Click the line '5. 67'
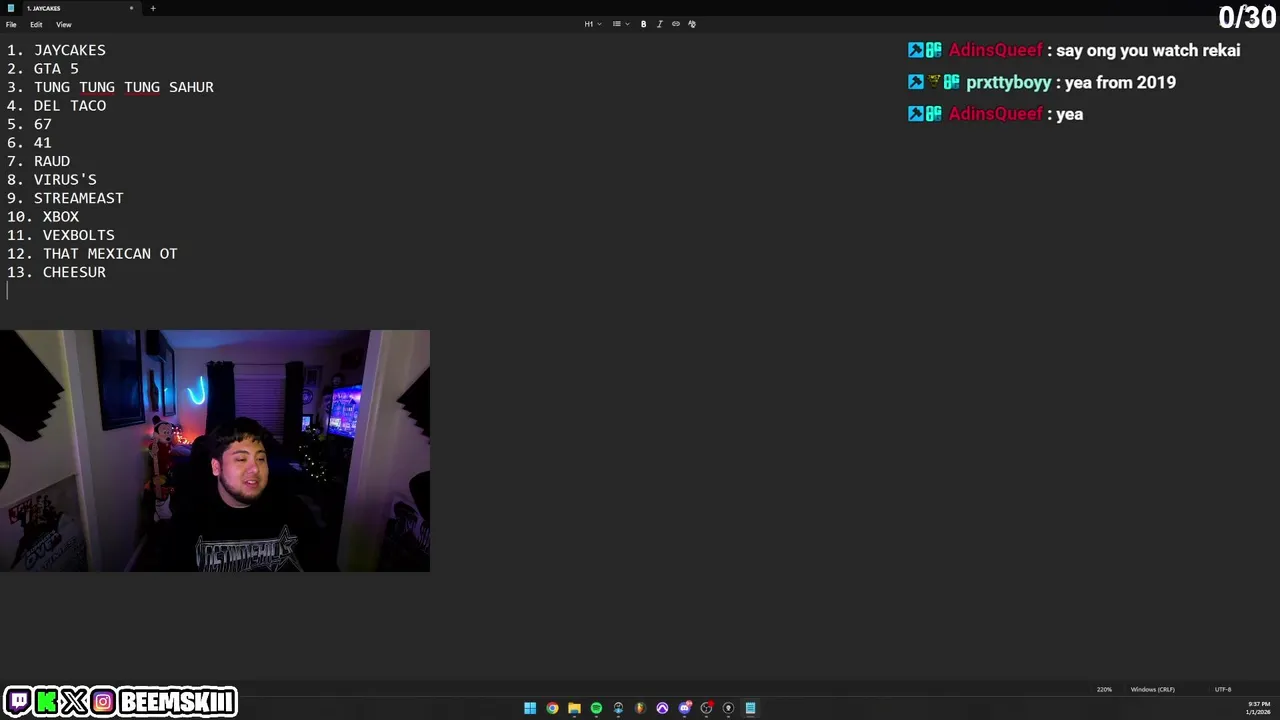The image size is (1280, 720). [x=29, y=124]
